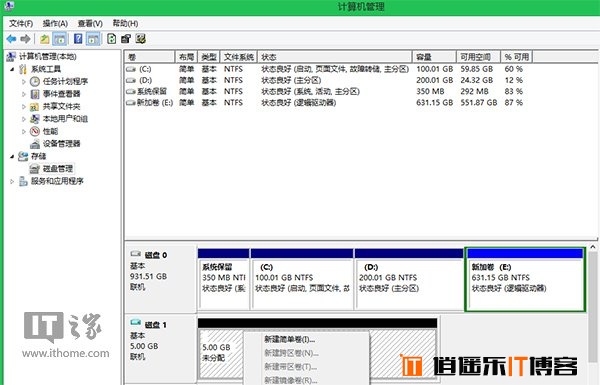Open the 操作(A) menu
The image size is (600, 385).
(55, 23)
